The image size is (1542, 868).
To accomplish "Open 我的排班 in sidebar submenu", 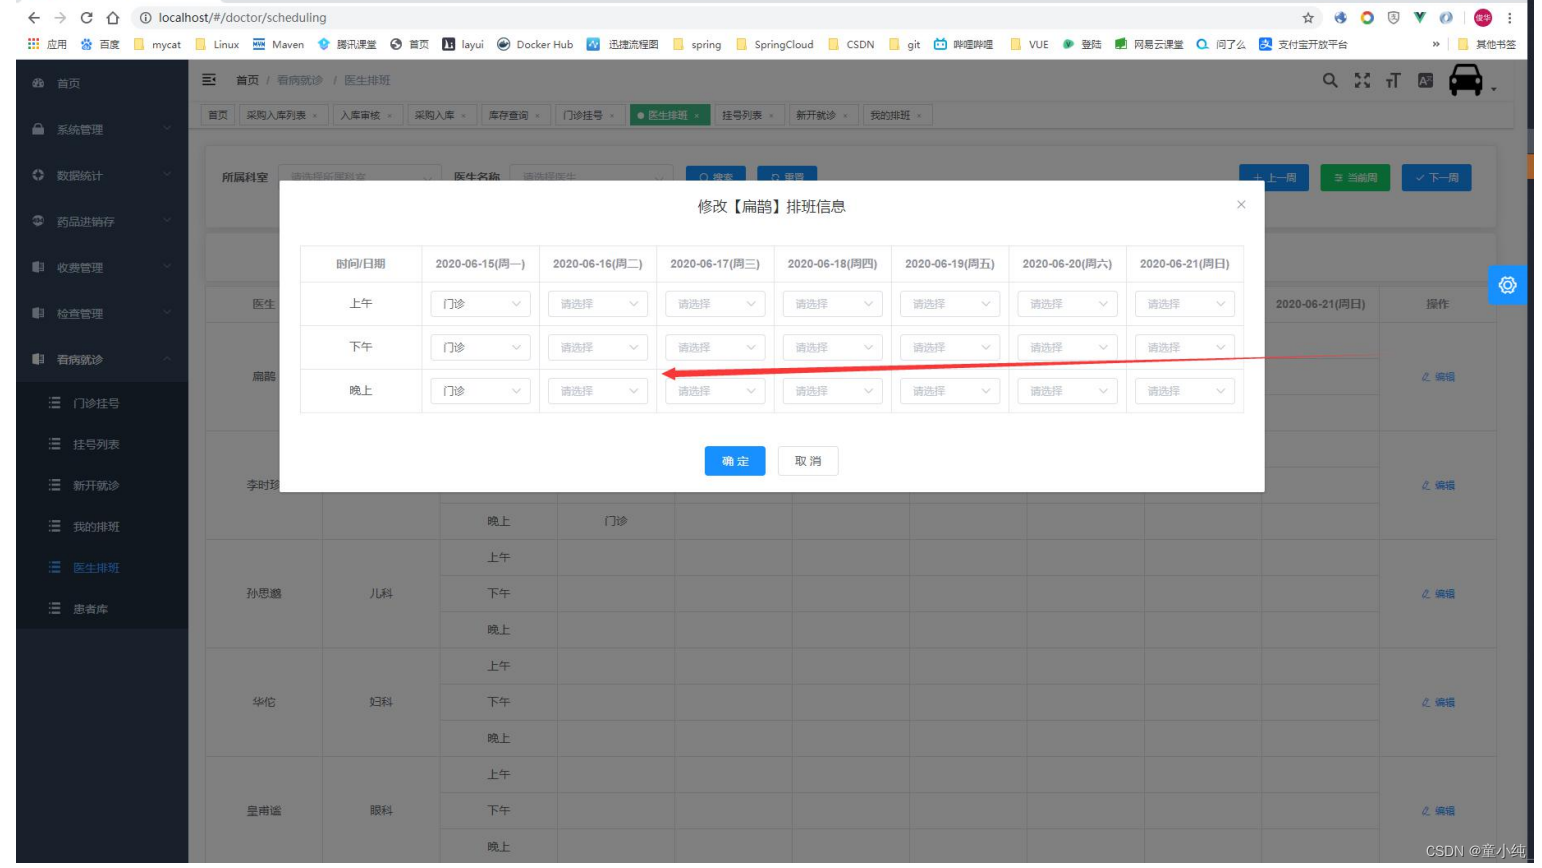I will [x=102, y=526].
